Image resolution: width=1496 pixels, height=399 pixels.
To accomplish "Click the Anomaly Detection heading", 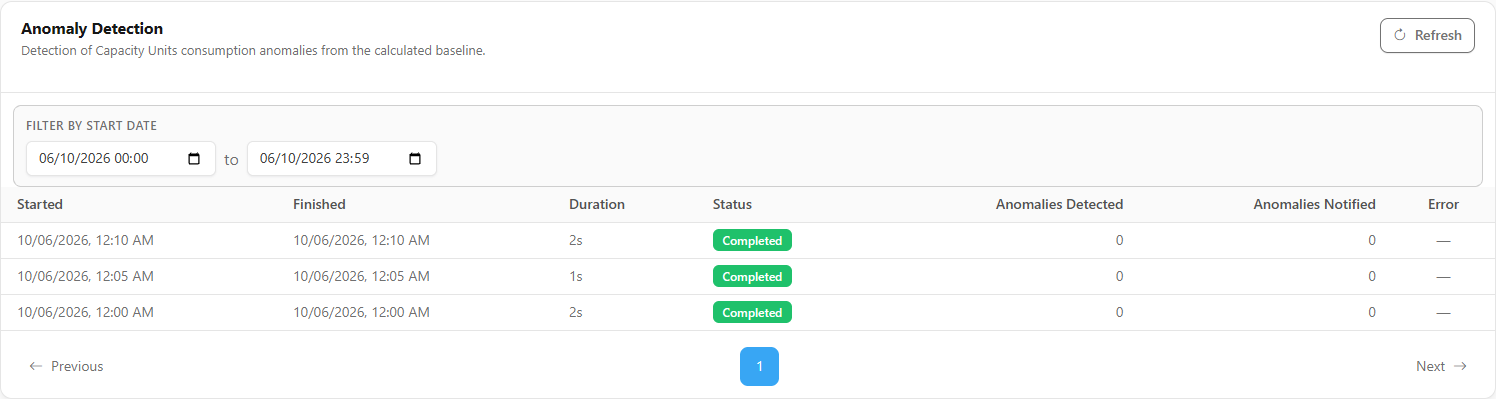I will click(92, 29).
